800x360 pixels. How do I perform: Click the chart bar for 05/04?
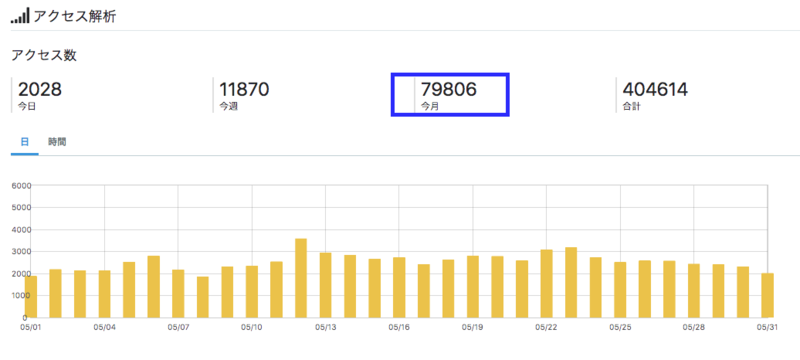[105, 294]
